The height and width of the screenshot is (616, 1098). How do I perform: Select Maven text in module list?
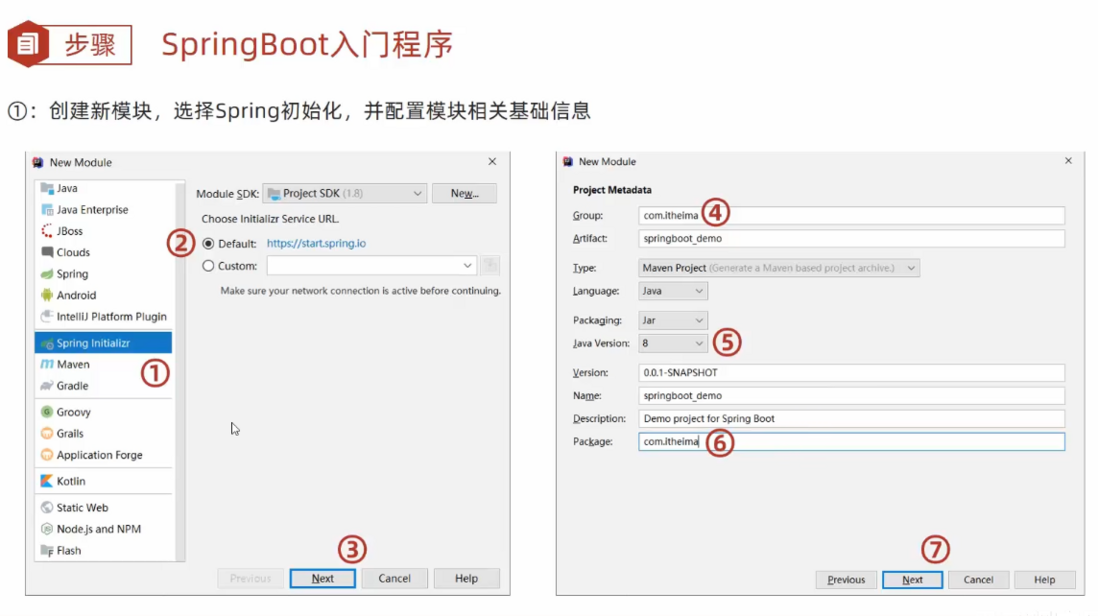tap(73, 364)
